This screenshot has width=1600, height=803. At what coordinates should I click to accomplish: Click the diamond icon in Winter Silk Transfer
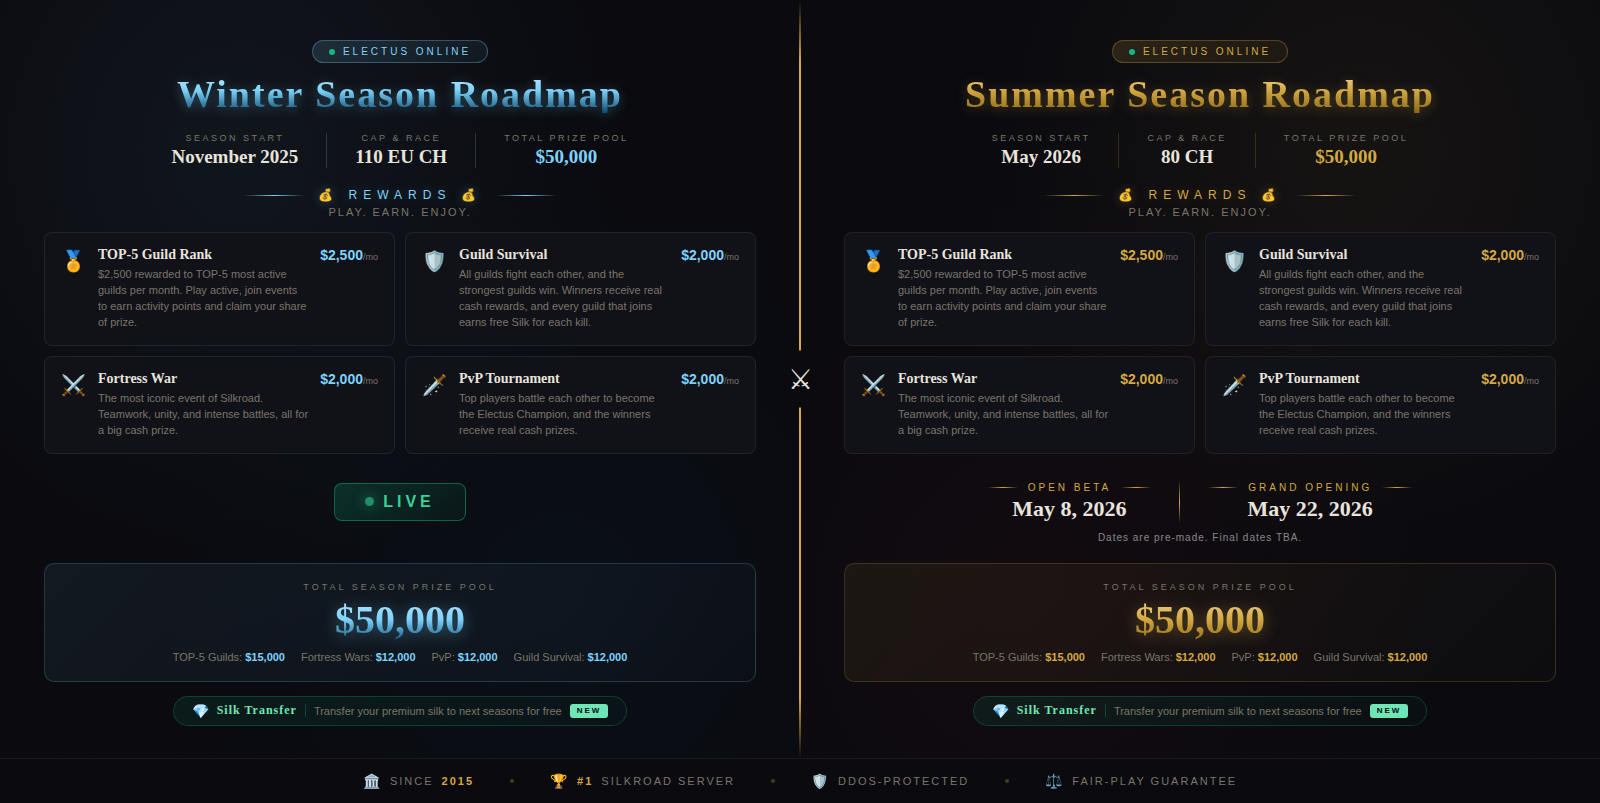pos(200,711)
